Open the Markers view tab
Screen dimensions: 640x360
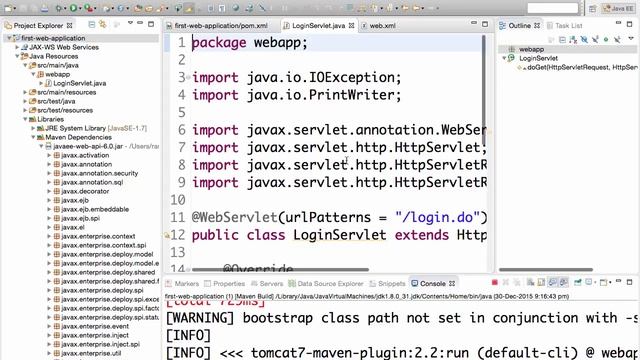tap(182, 283)
